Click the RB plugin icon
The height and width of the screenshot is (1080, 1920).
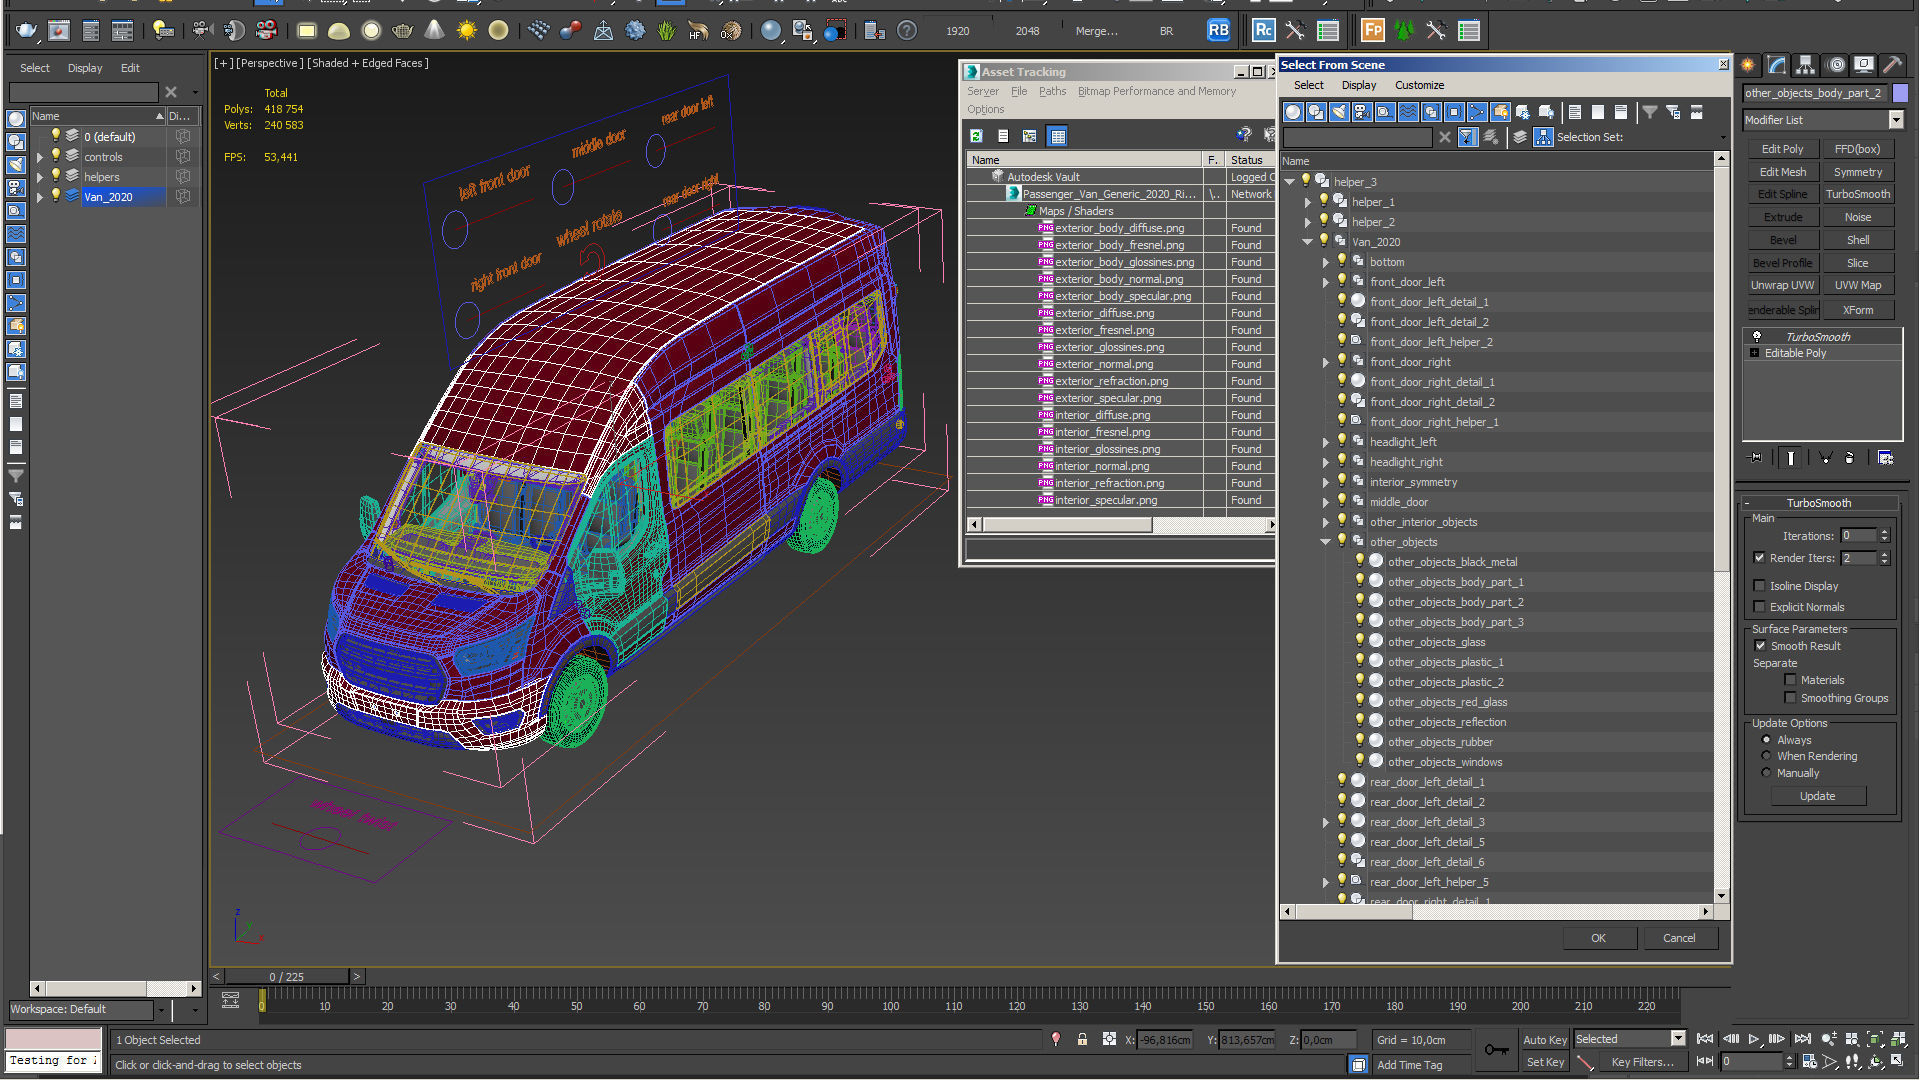(x=1218, y=31)
